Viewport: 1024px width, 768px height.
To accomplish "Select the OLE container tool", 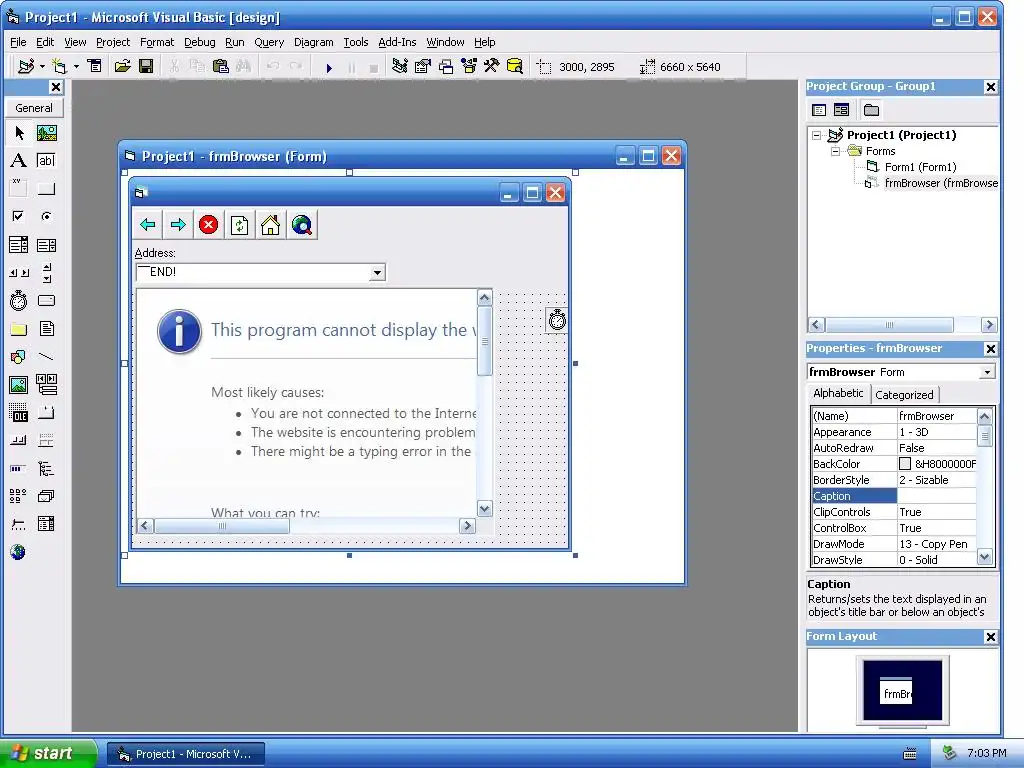I will 19,413.
